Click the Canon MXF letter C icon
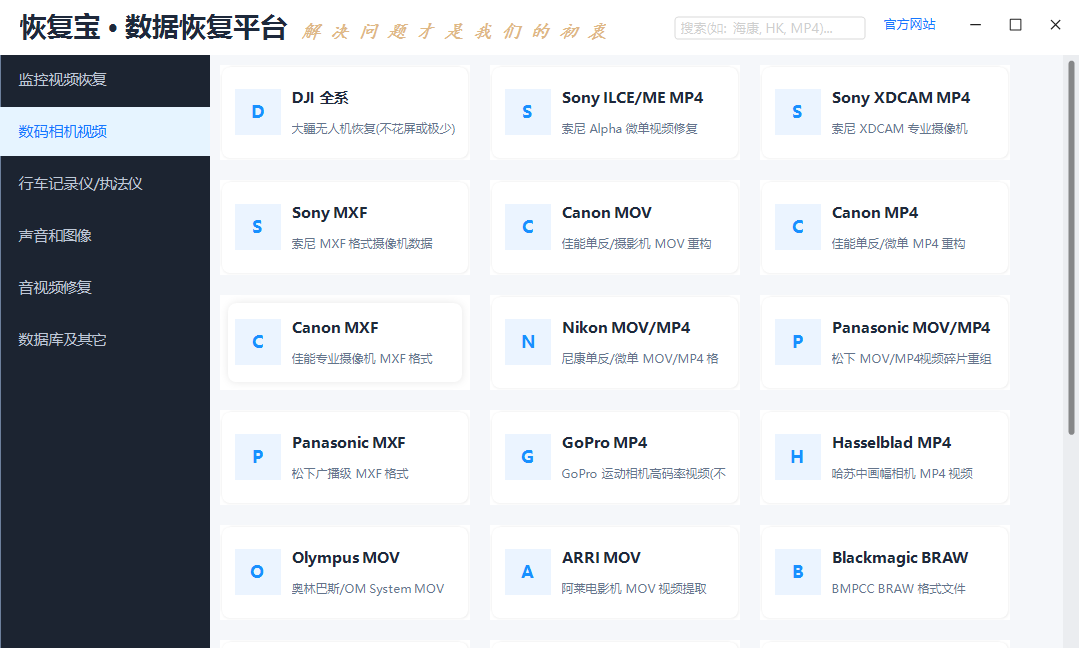Screen dimensions: 1080x648 [258, 342]
